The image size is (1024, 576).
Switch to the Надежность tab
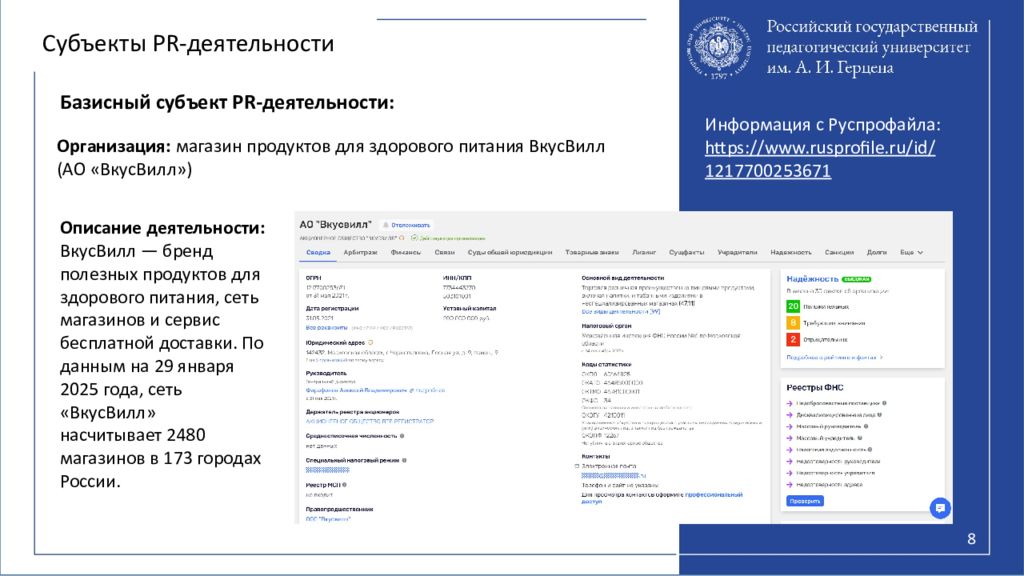(790, 252)
